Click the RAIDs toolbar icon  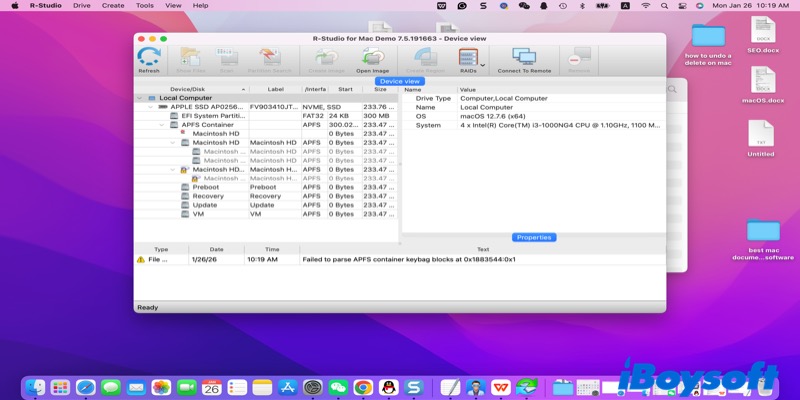click(467, 59)
